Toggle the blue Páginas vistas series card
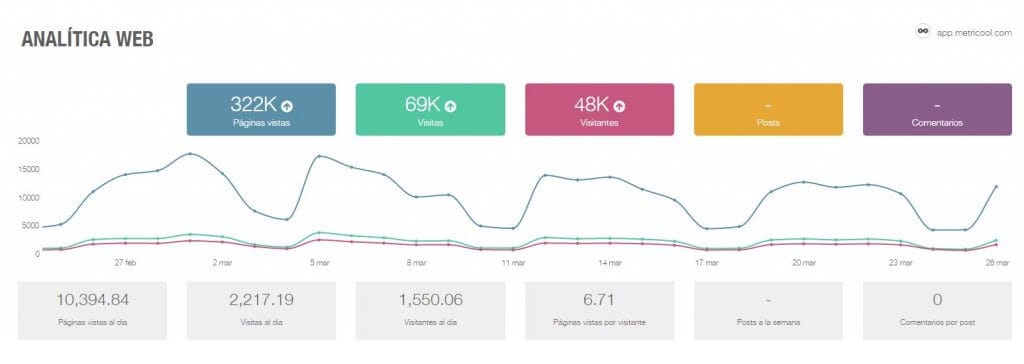Screen dimensions: 1024x364 [x=261, y=109]
